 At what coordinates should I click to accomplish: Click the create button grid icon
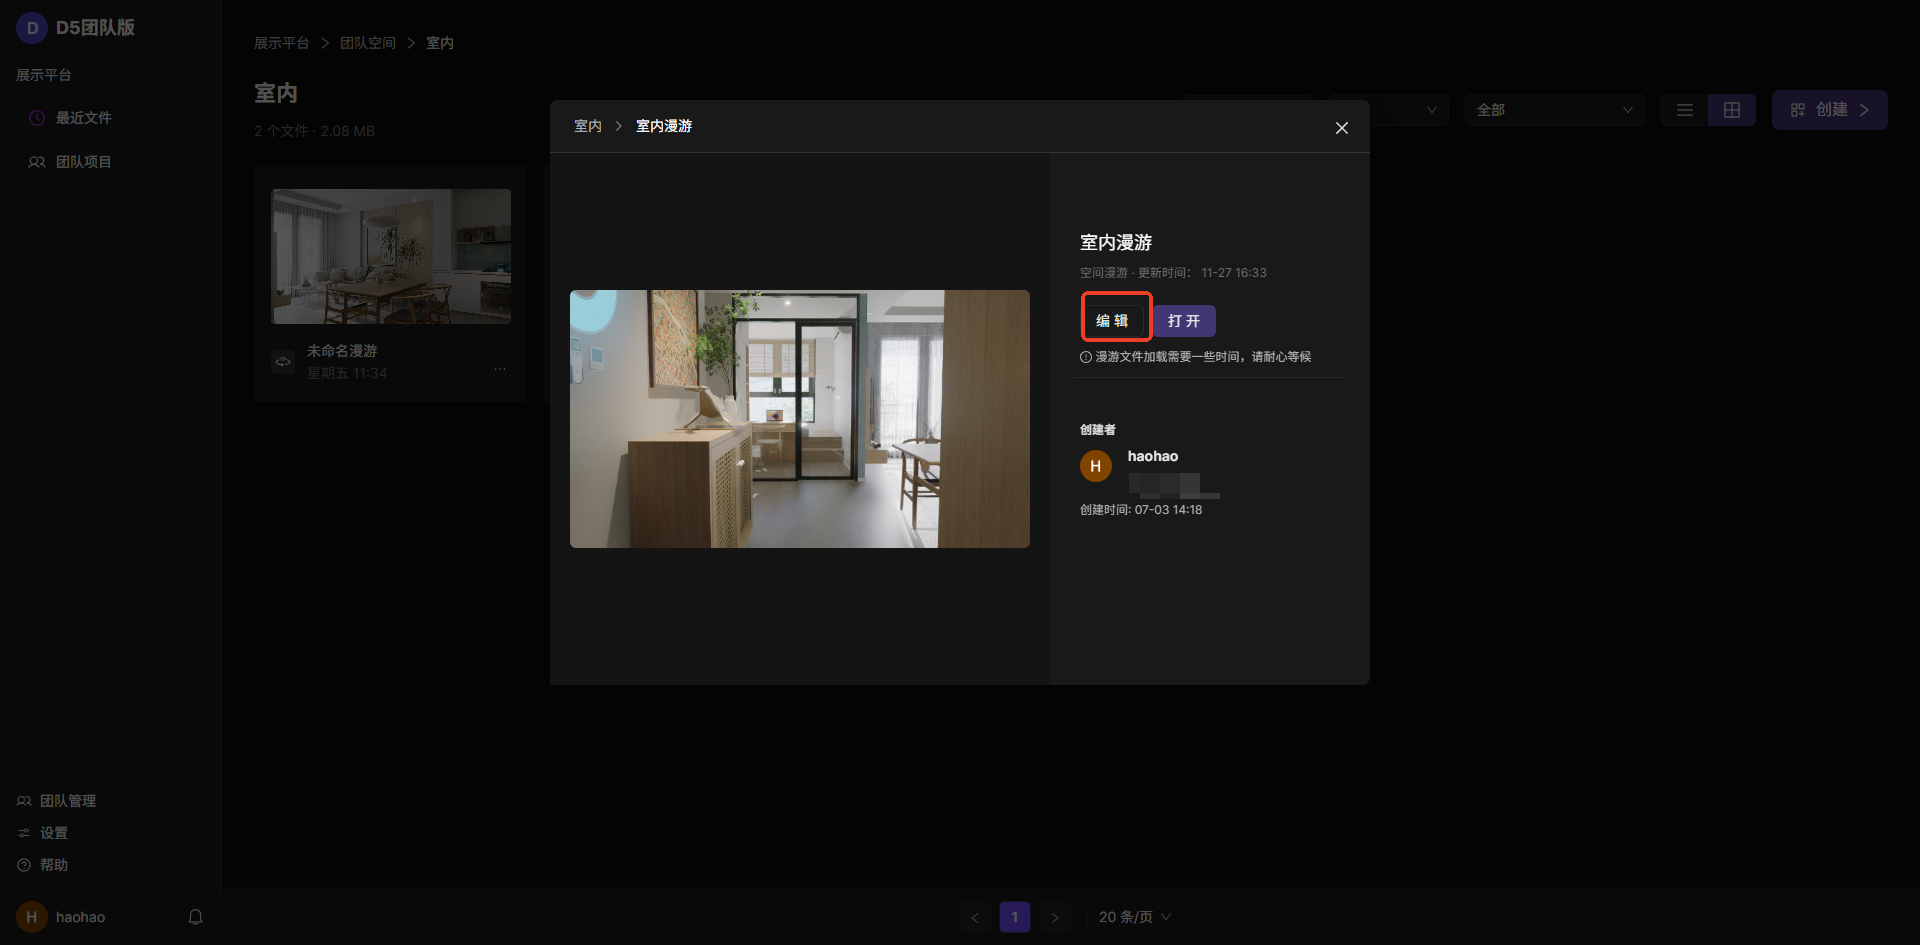pyautogui.click(x=1798, y=110)
